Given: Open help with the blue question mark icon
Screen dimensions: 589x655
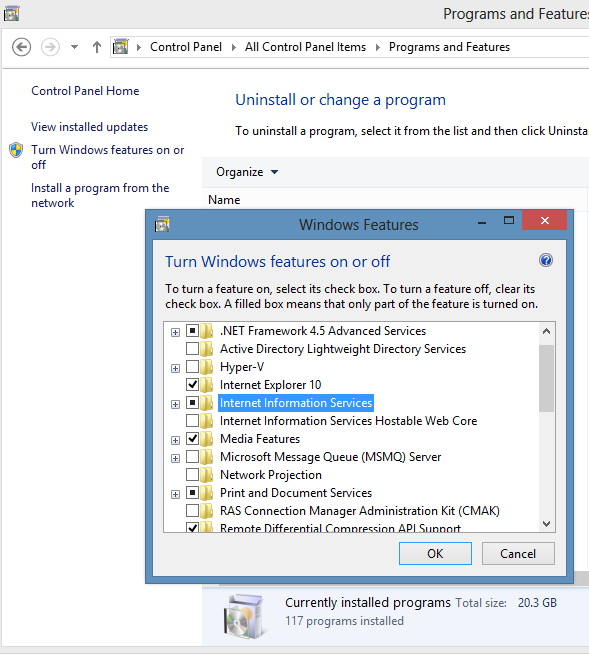Looking at the screenshot, I should [x=546, y=260].
